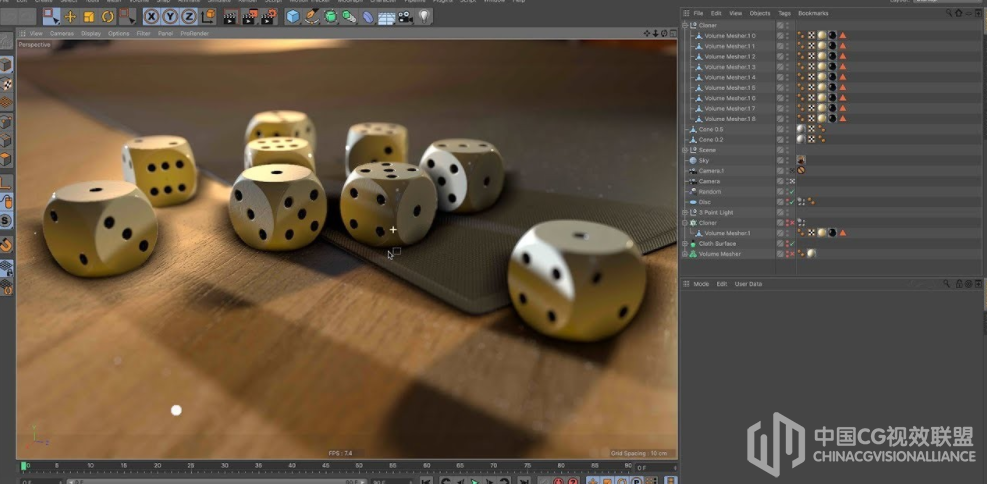Image resolution: width=987 pixels, height=484 pixels.
Task: Open the spline pen tool icon
Action: (x=312, y=17)
